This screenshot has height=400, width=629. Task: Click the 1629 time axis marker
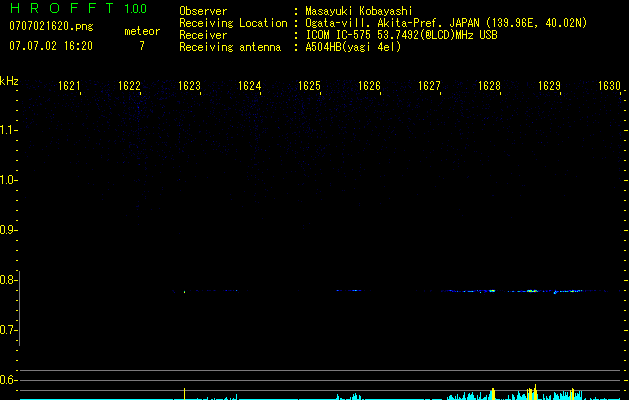coord(549,86)
